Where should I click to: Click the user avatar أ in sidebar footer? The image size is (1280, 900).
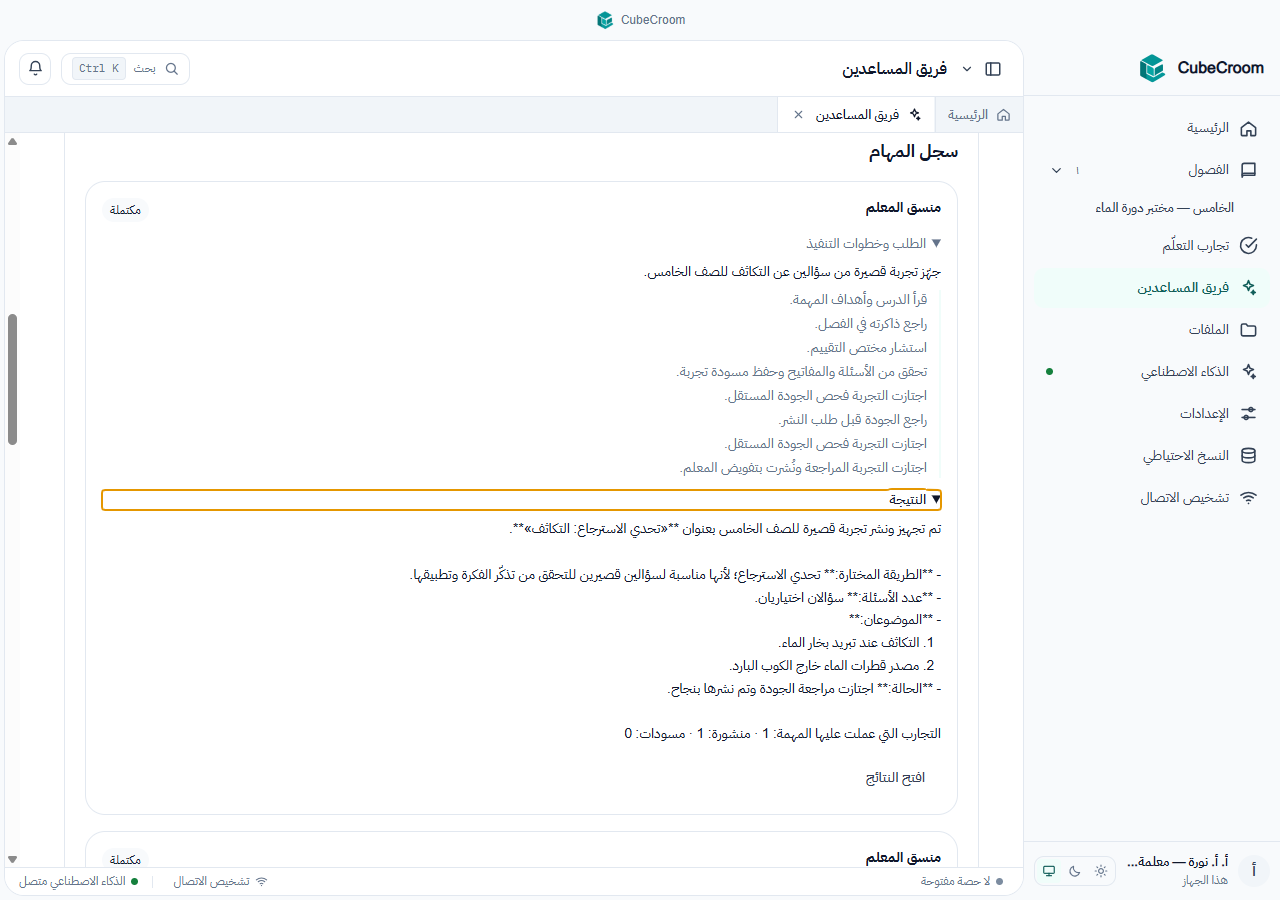pyautogui.click(x=1254, y=871)
